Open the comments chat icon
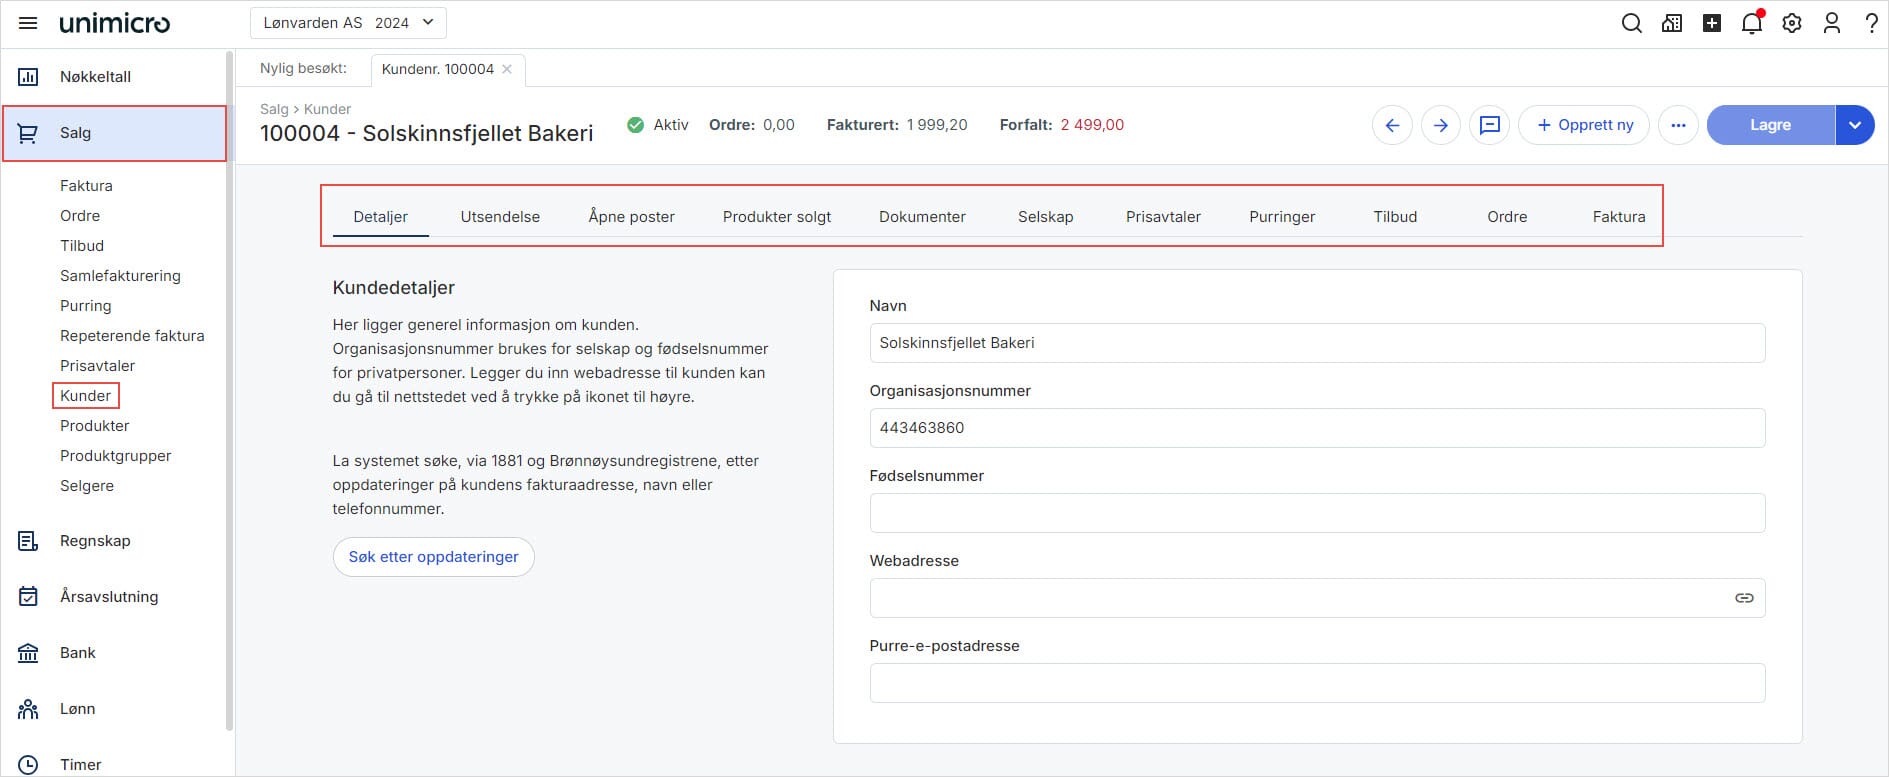 [x=1489, y=125]
